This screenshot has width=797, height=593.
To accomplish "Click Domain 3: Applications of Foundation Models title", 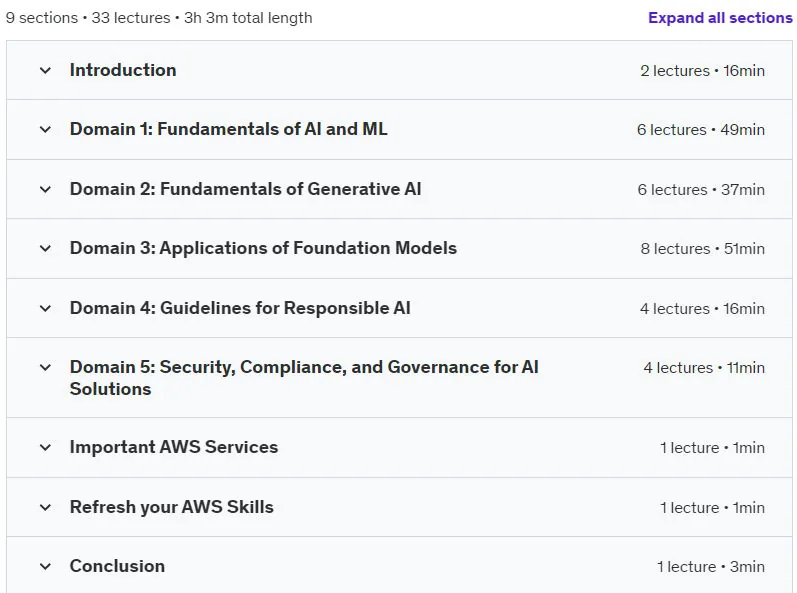I will click(x=263, y=248).
